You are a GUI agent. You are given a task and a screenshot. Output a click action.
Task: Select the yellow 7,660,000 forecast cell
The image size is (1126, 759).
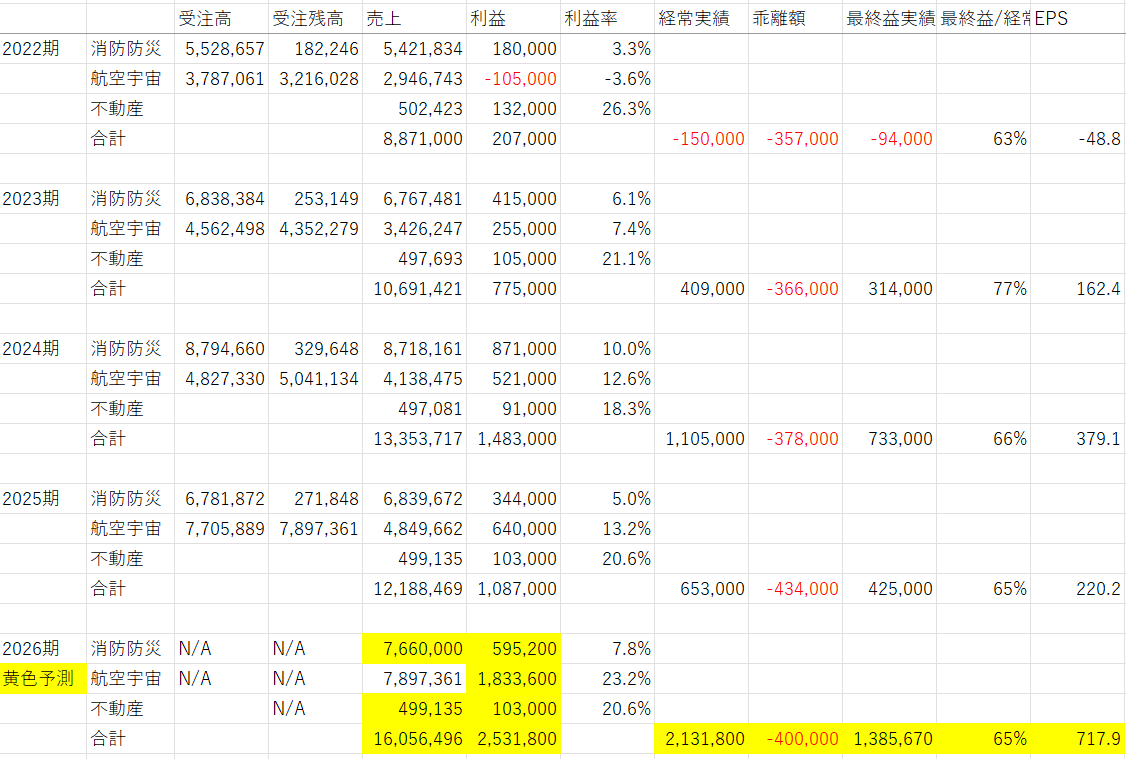414,649
